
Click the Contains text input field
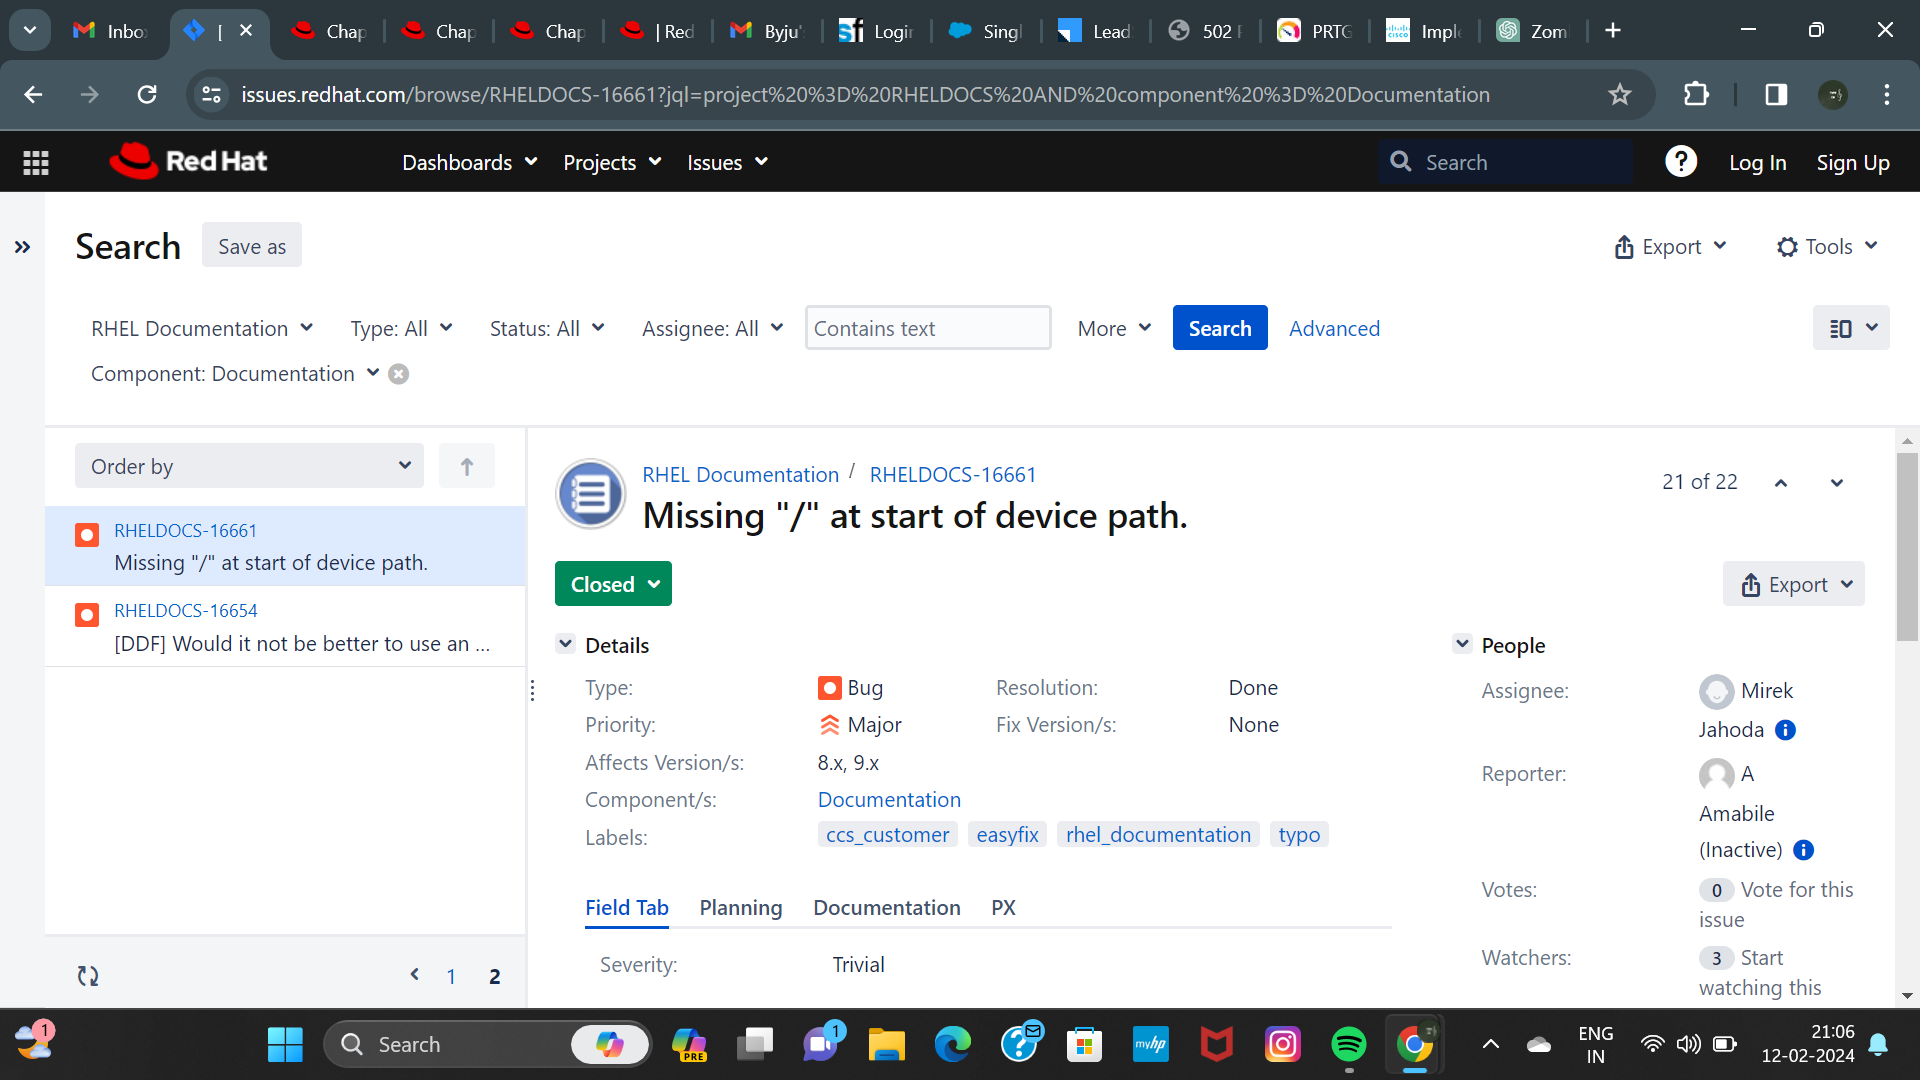point(927,329)
